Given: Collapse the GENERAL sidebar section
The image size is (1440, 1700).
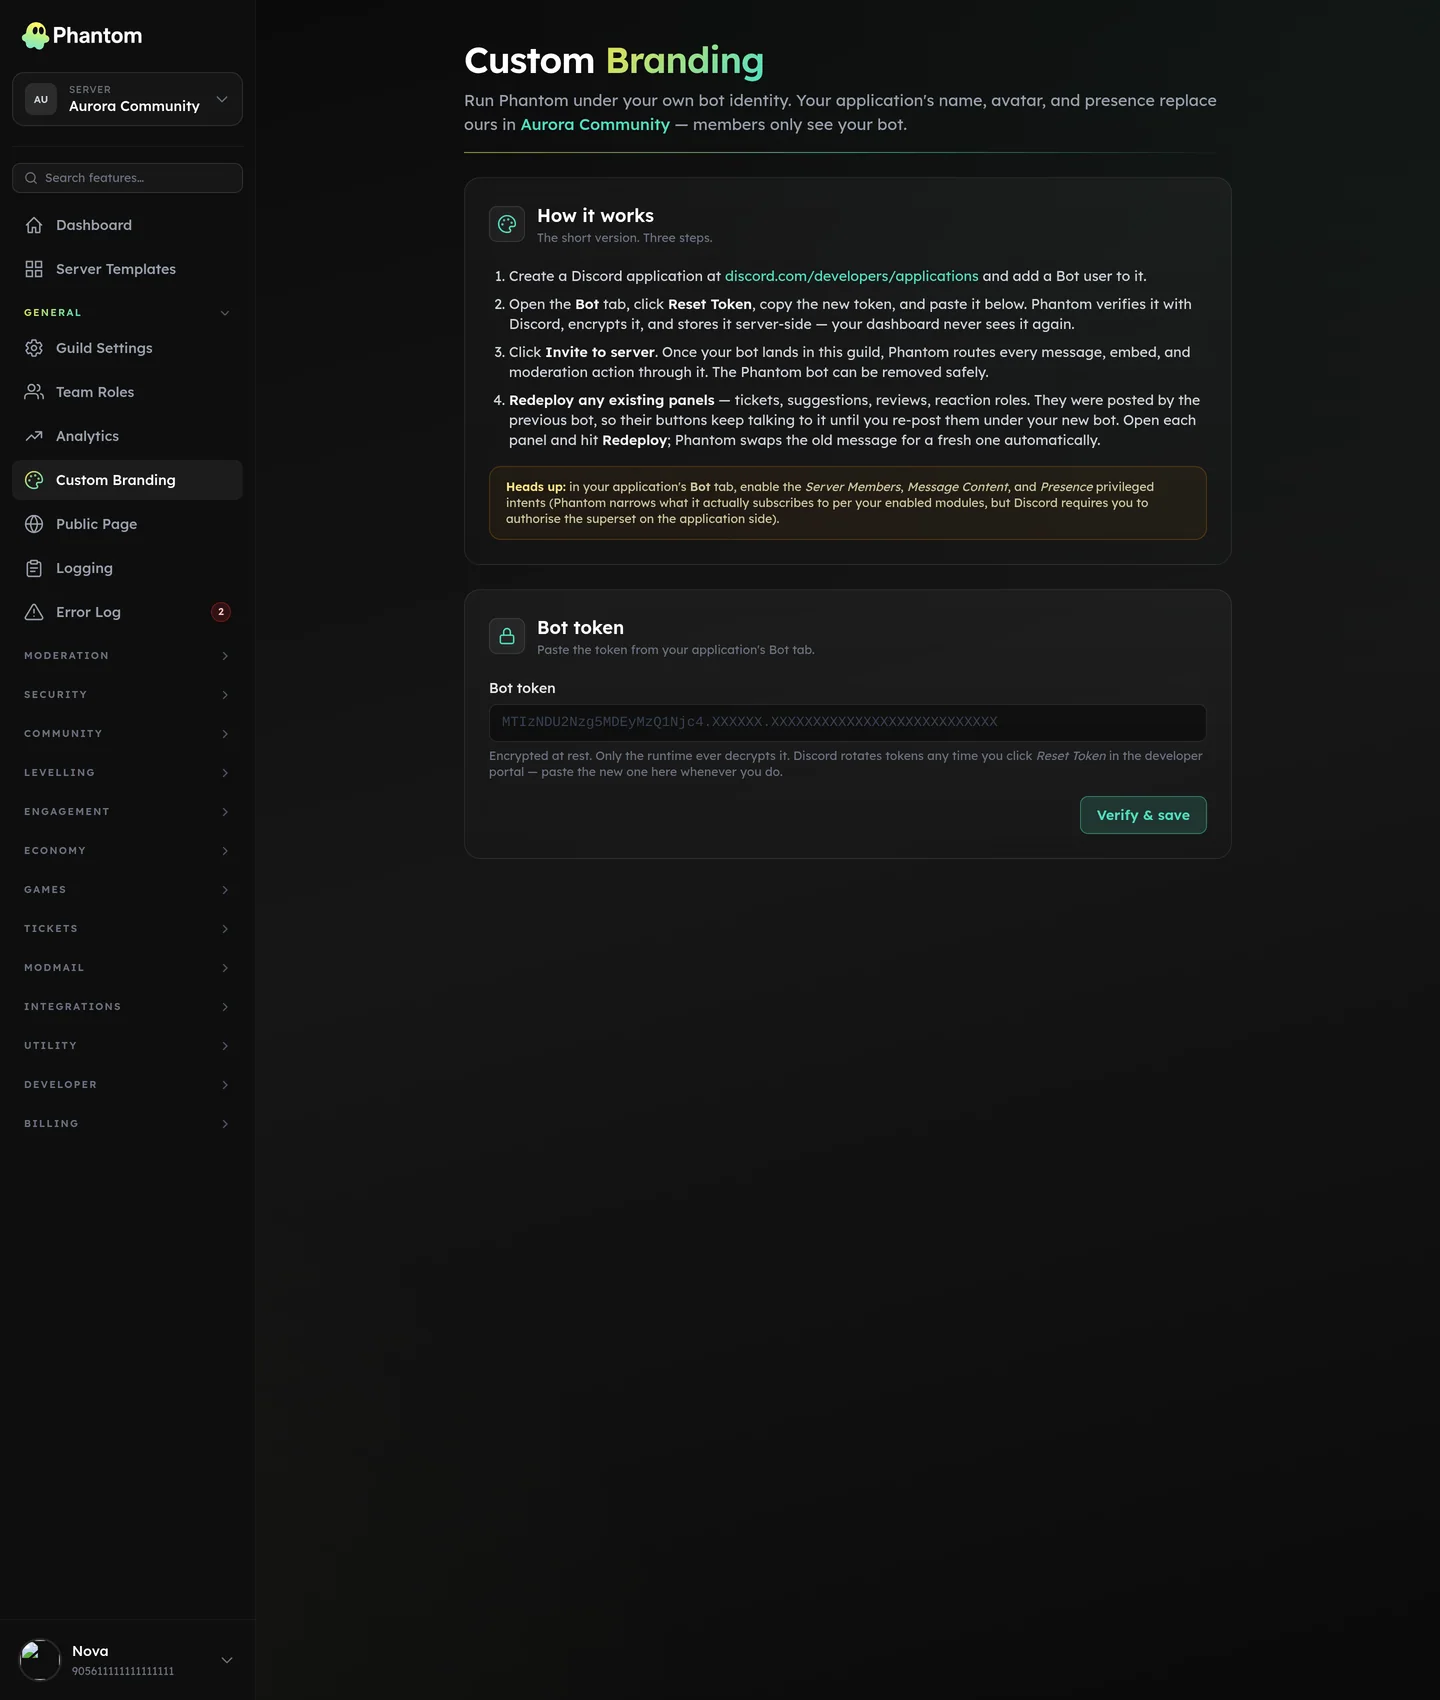Looking at the screenshot, I should tap(127, 313).
